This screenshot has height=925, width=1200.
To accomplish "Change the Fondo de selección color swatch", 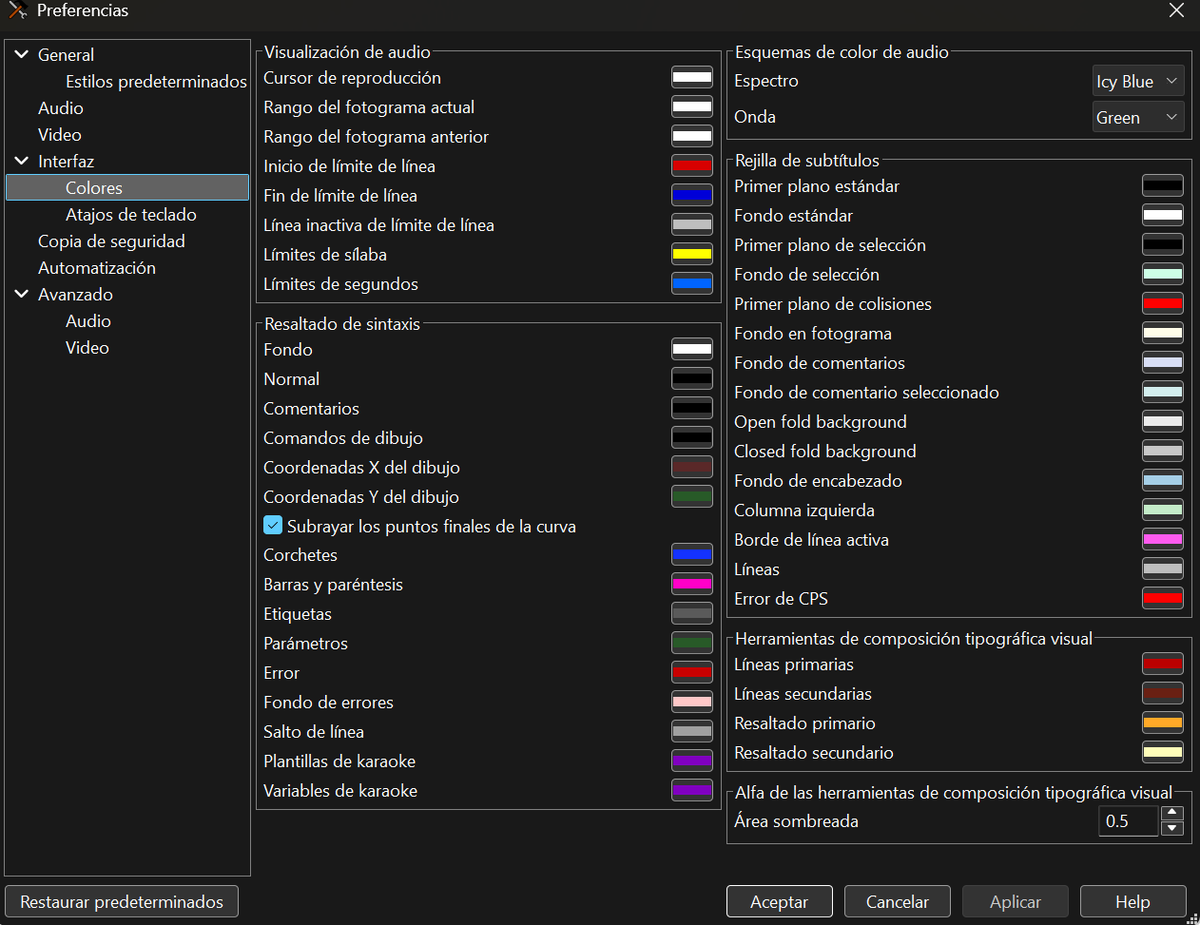I will (x=1163, y=275).
